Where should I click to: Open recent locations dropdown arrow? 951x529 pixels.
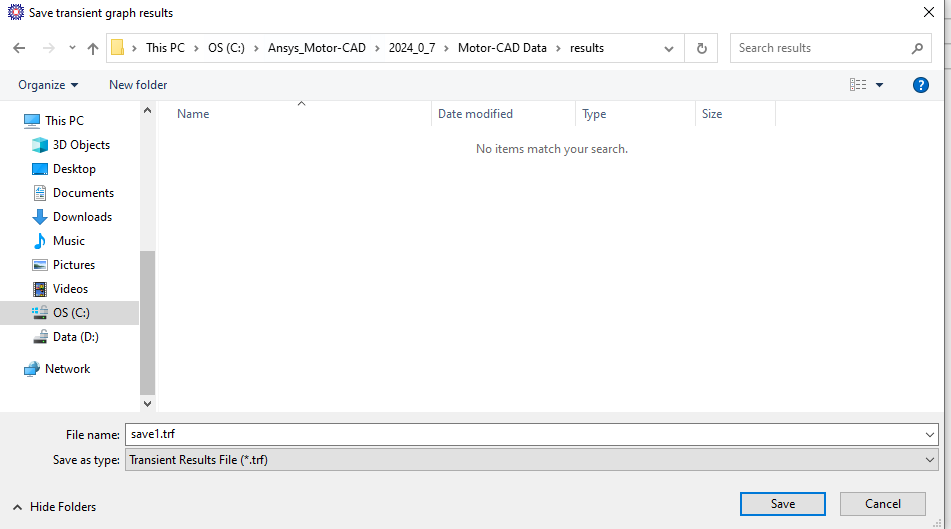coord(72,48)
